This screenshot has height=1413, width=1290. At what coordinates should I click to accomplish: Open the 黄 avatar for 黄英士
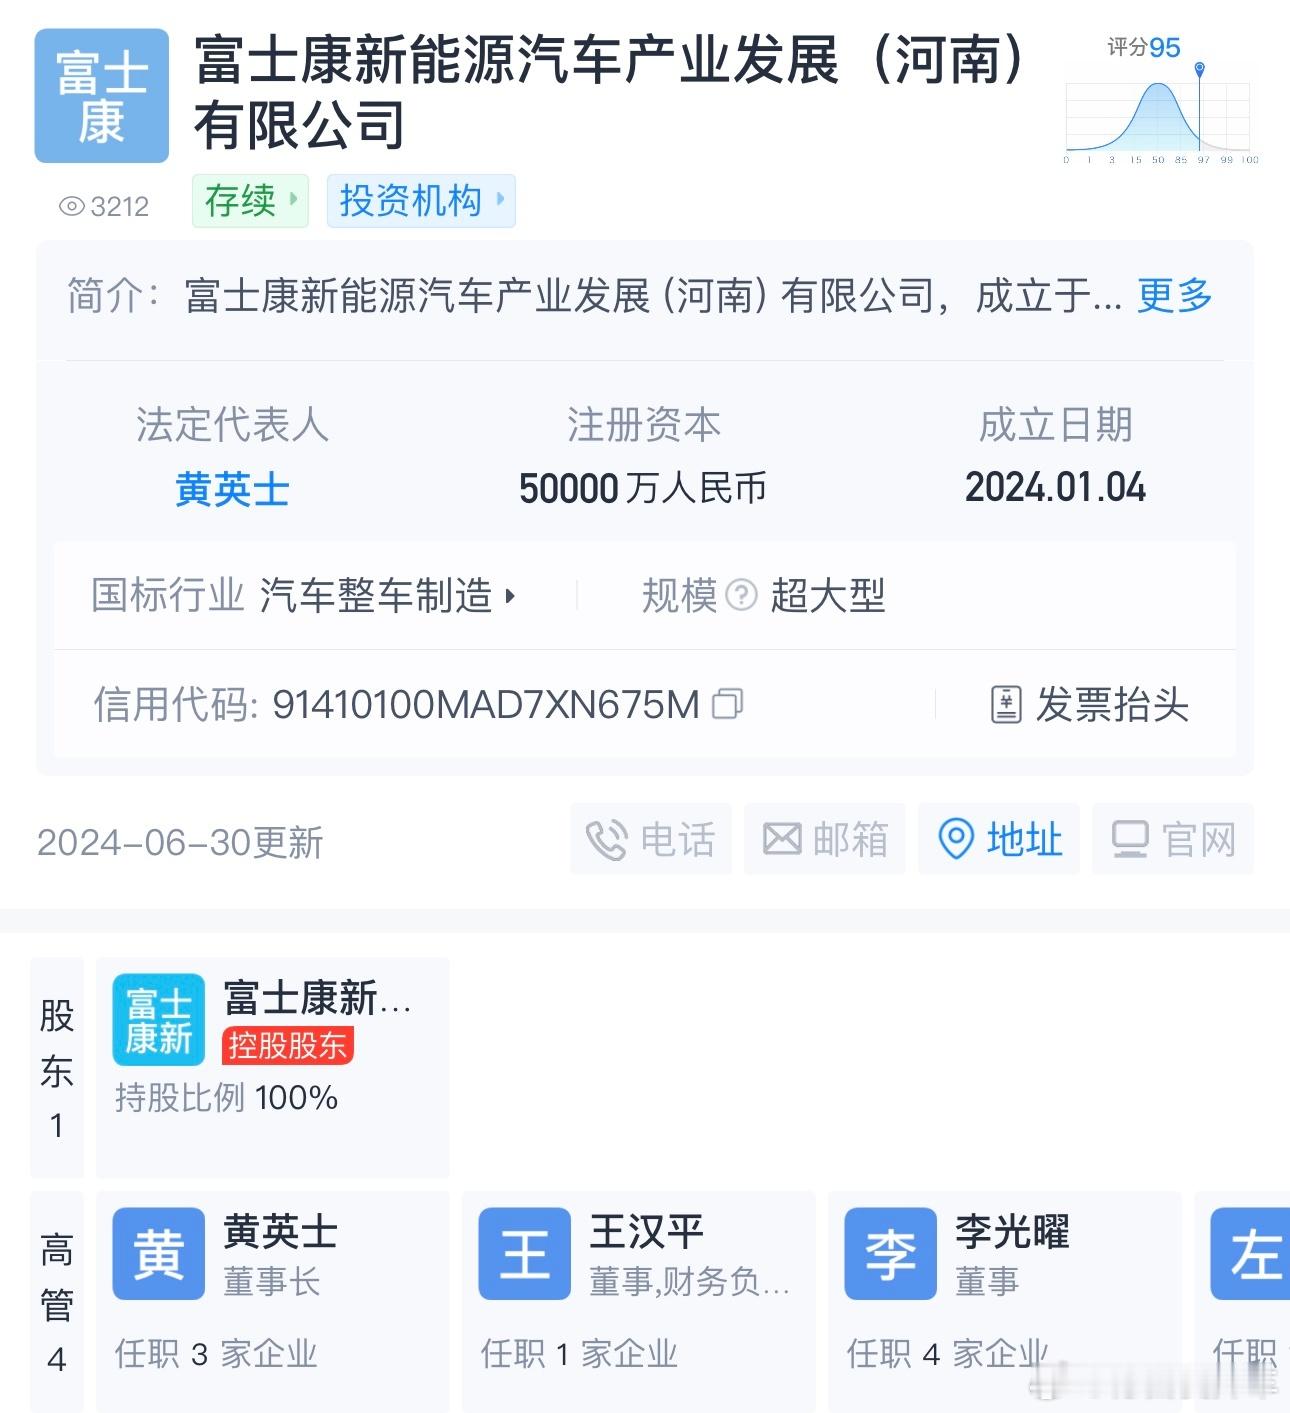point(158,1254)
